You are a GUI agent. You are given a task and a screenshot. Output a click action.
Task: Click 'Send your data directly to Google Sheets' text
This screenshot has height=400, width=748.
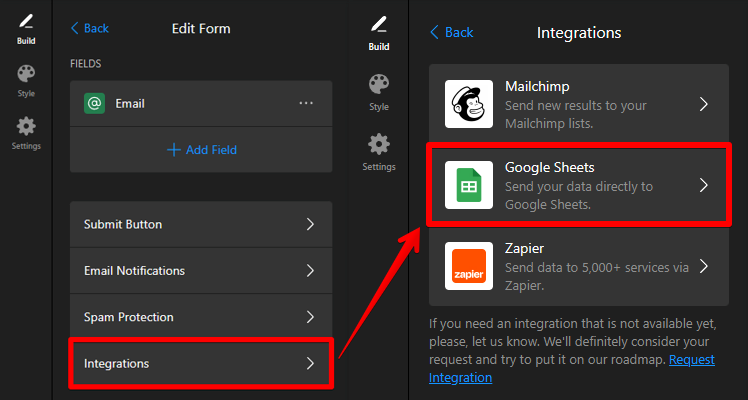point(579,195)
